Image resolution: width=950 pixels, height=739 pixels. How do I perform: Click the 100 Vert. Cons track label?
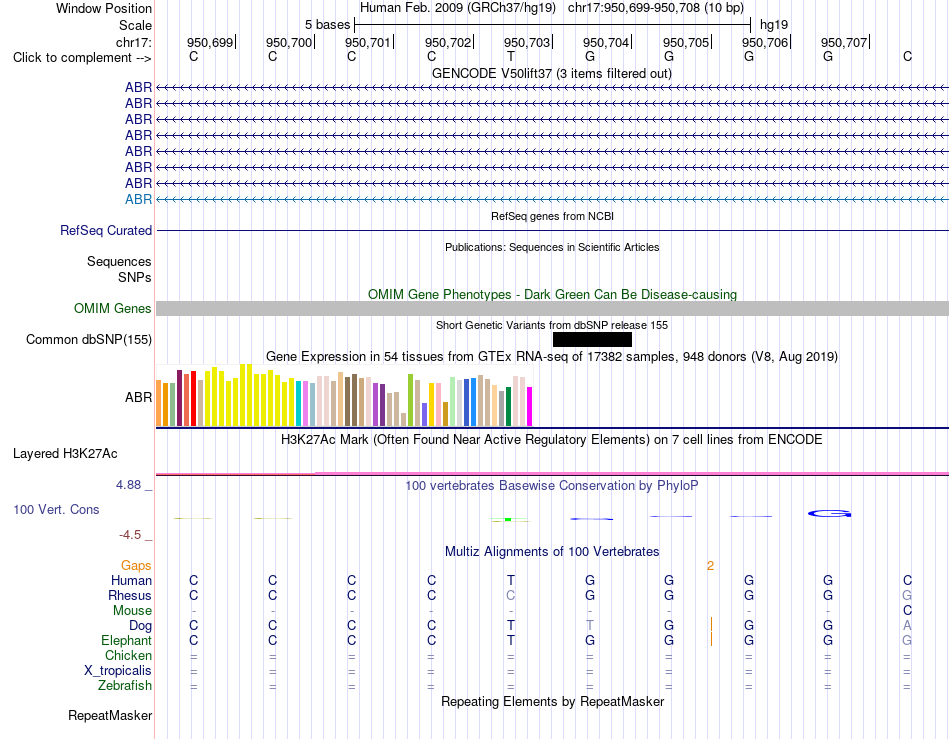coord(56,509)
